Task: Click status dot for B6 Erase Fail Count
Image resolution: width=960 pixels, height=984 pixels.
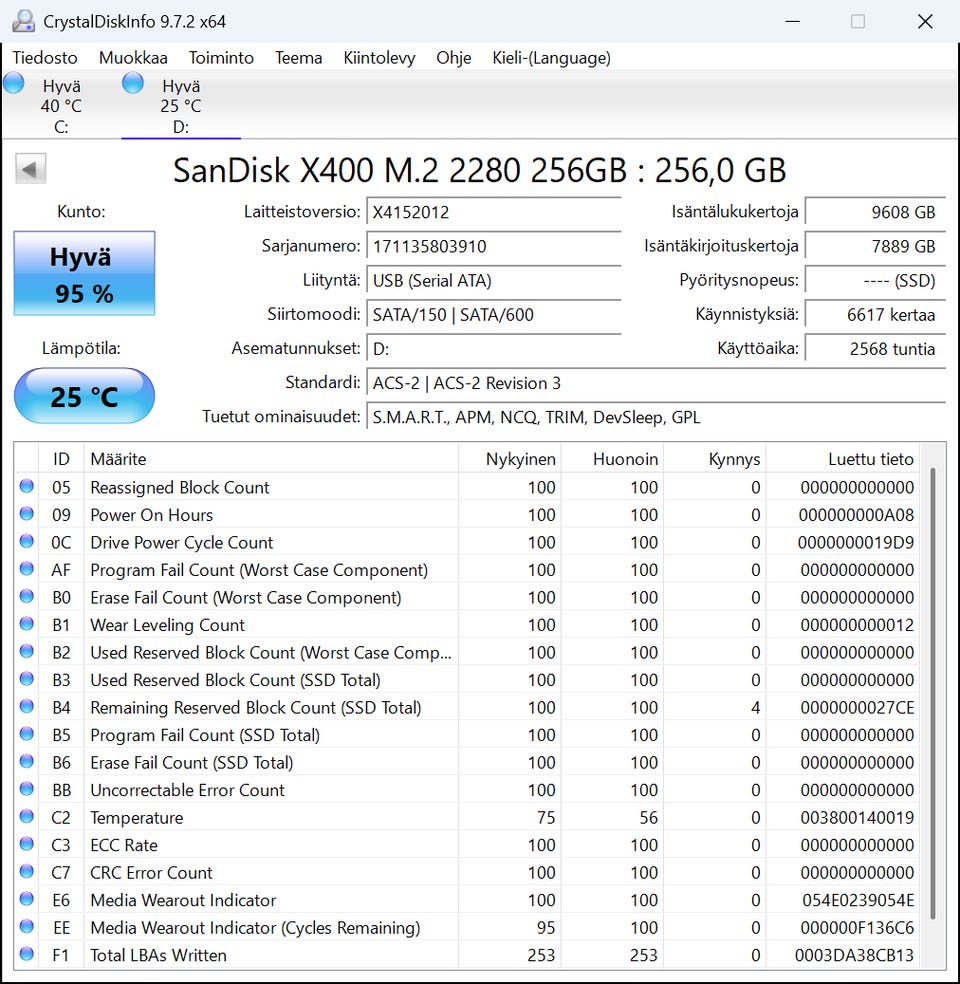Action: pos(26,761)
